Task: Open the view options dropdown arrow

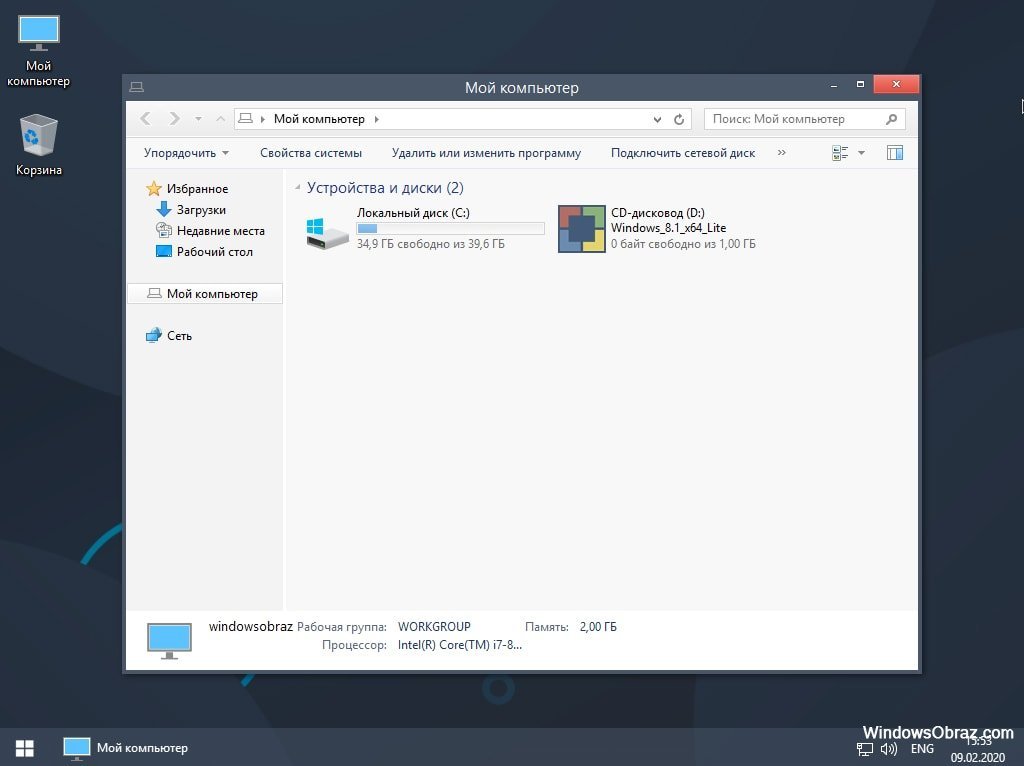Action: (x=861, y=153)
